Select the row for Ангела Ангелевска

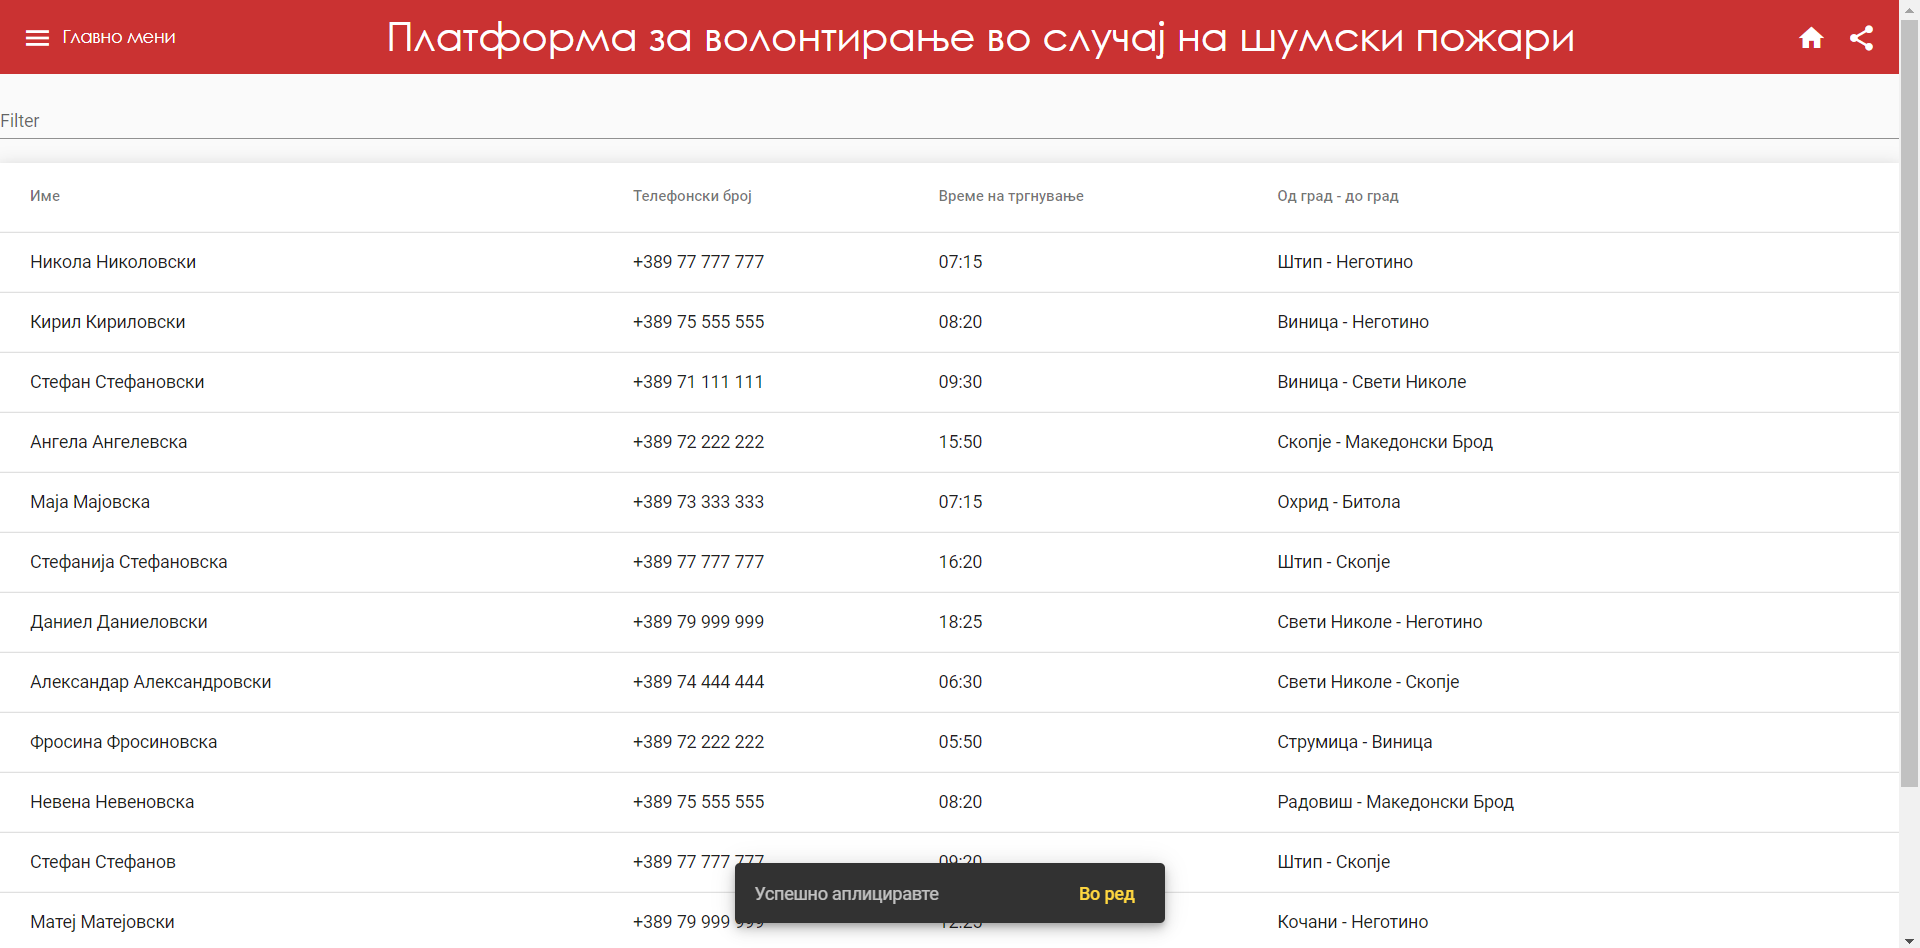[x=108, y=441]
